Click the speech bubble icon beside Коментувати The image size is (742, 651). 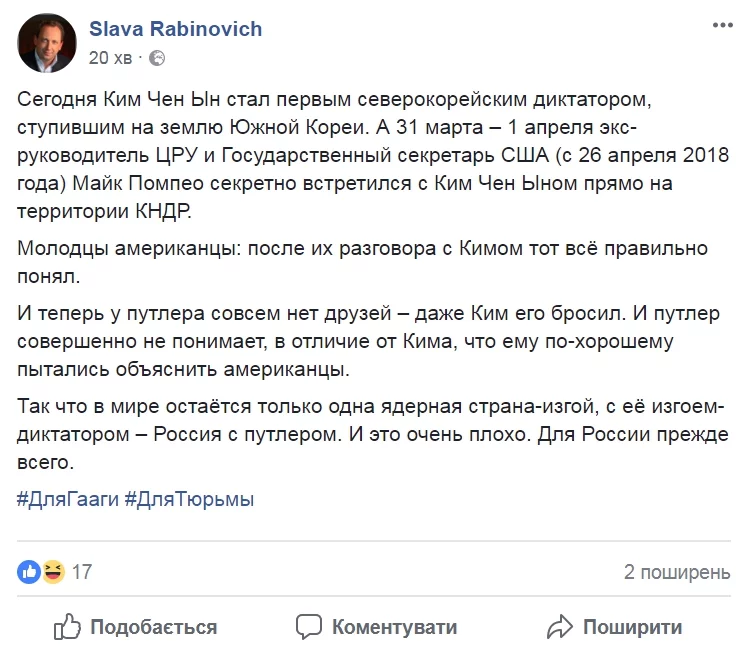[x=311, y=628]
